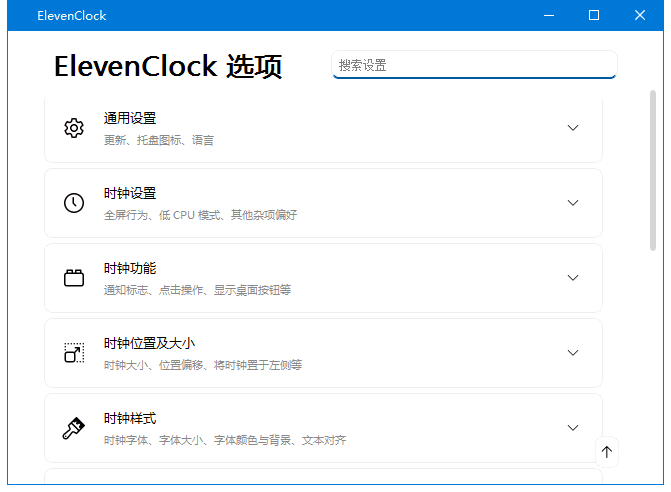Expand the 通用设置 section chevron
This screenshot has height=492, width=671.
573,127
